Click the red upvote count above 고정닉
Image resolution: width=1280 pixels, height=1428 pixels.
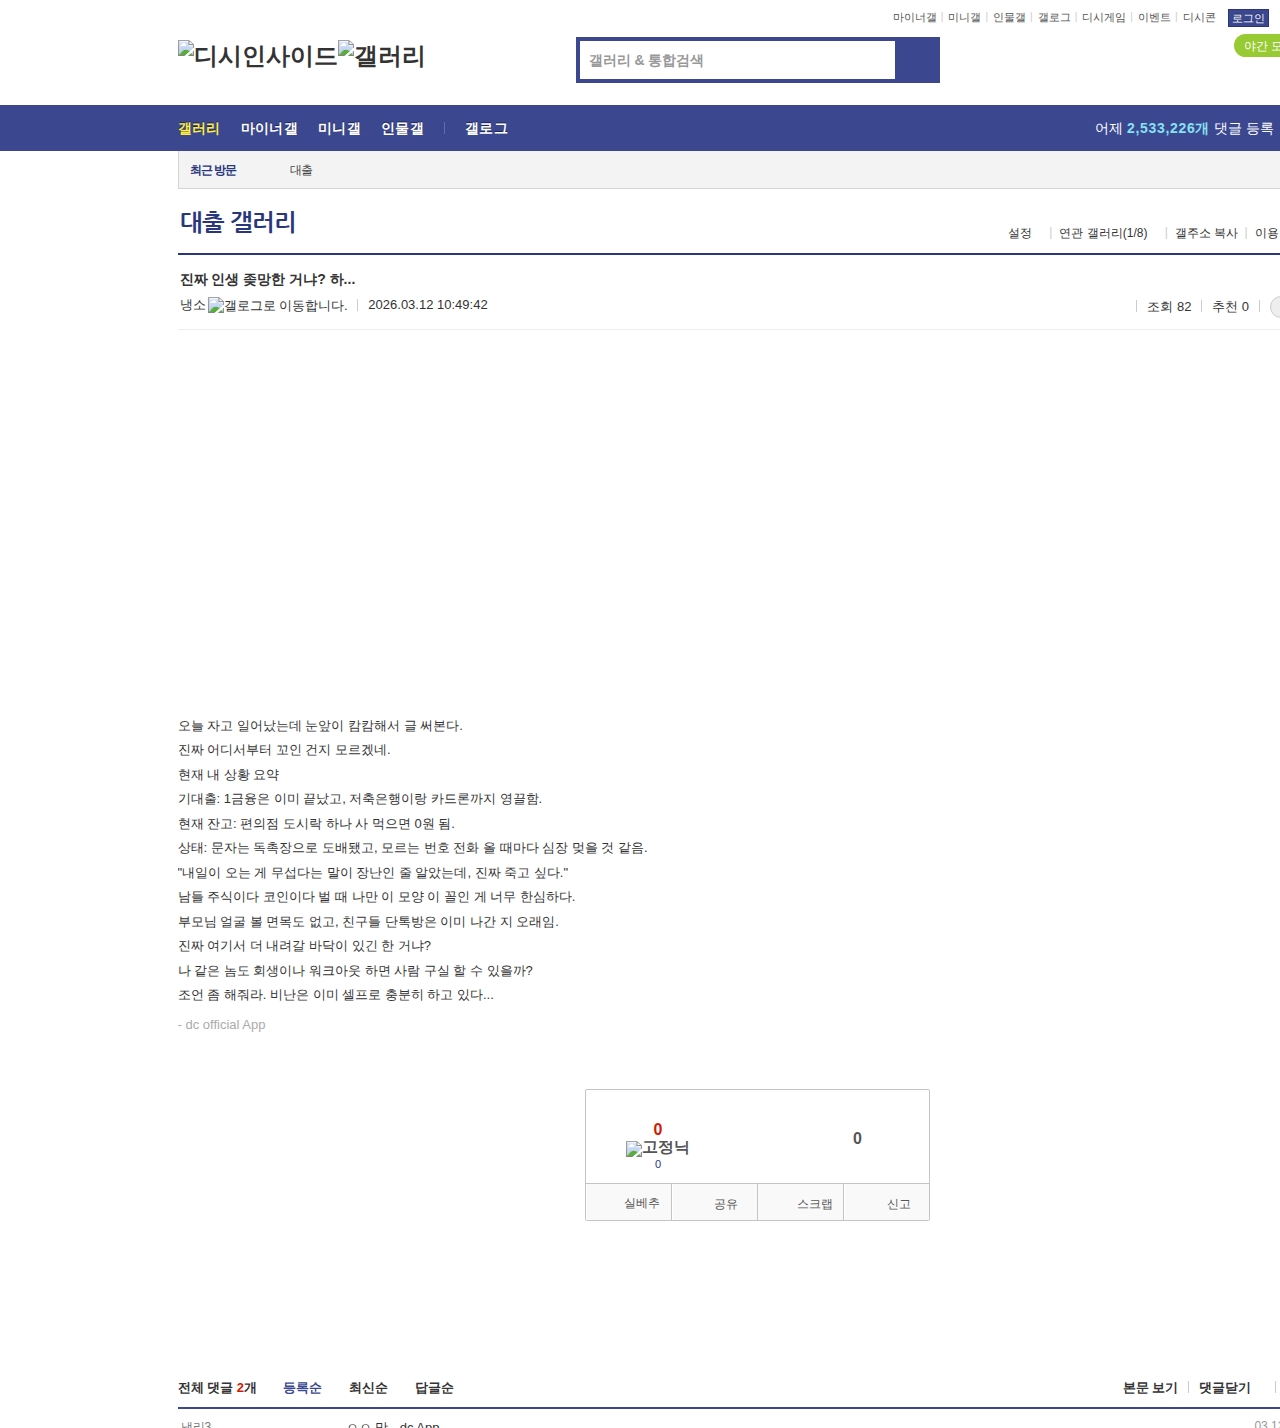click(658, 1129)
